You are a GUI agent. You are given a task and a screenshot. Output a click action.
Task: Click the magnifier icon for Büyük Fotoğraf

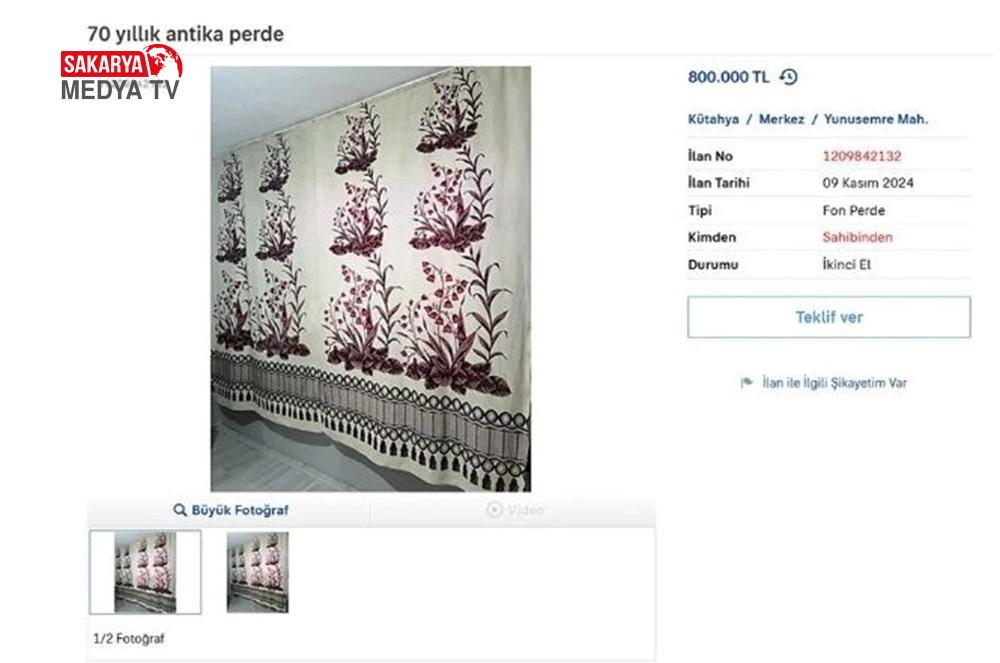pyautogui.click(x=180, y=510)
